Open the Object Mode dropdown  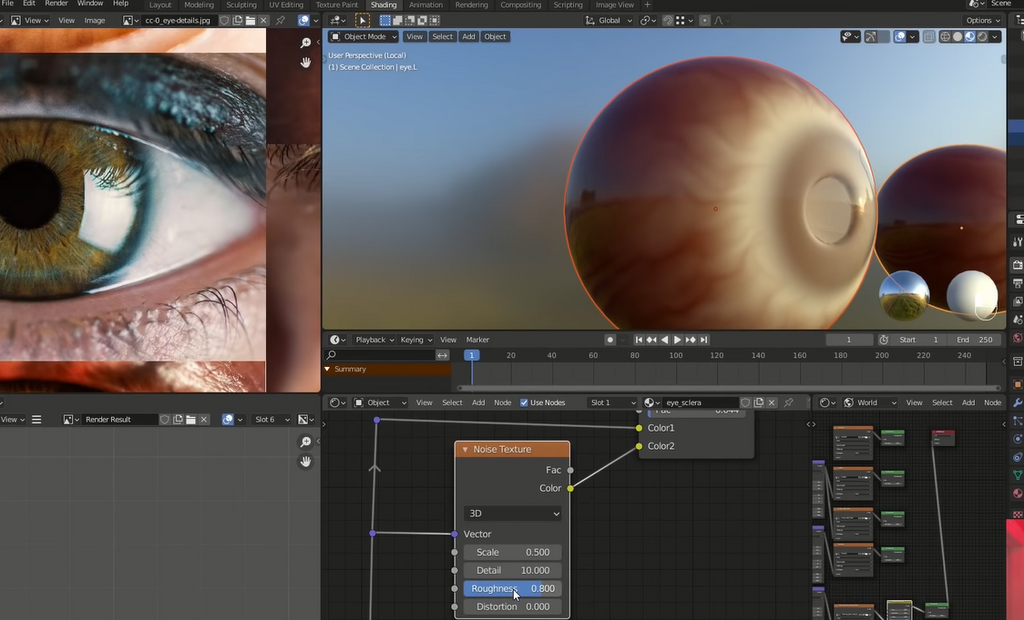pos(364,37)
